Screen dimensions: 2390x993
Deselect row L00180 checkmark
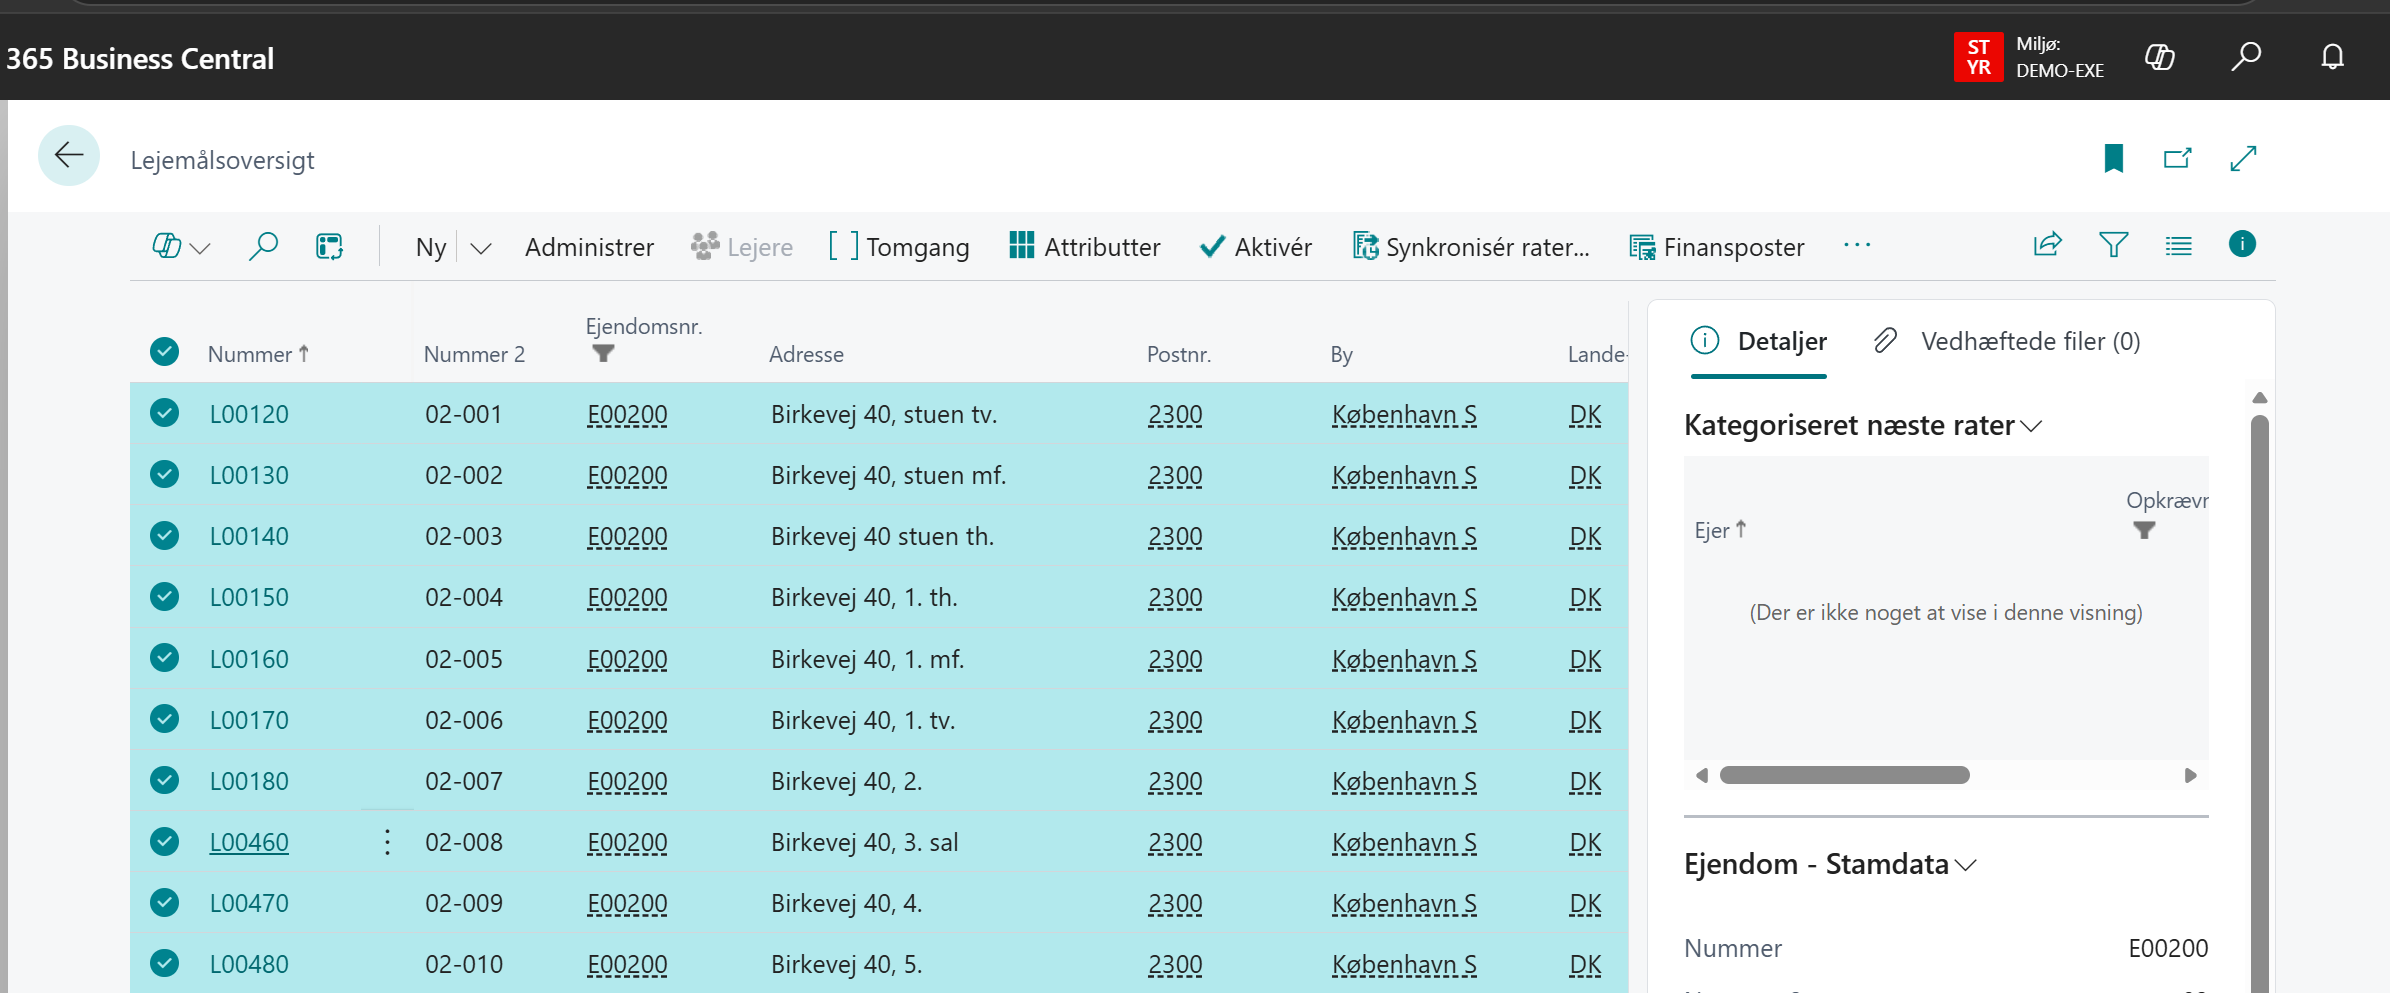click(164, 780)
